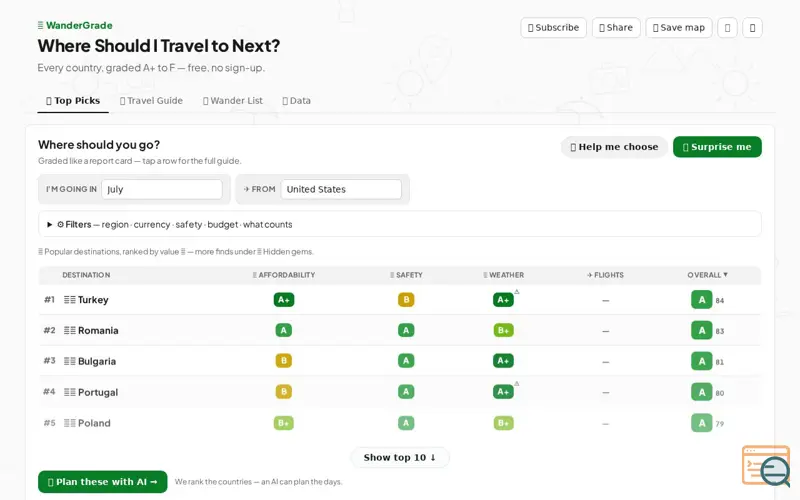This screenshot has height=500, width=800.
Task: Click Turkey's A+ affordability grade badge
Action: coord(284,300)
